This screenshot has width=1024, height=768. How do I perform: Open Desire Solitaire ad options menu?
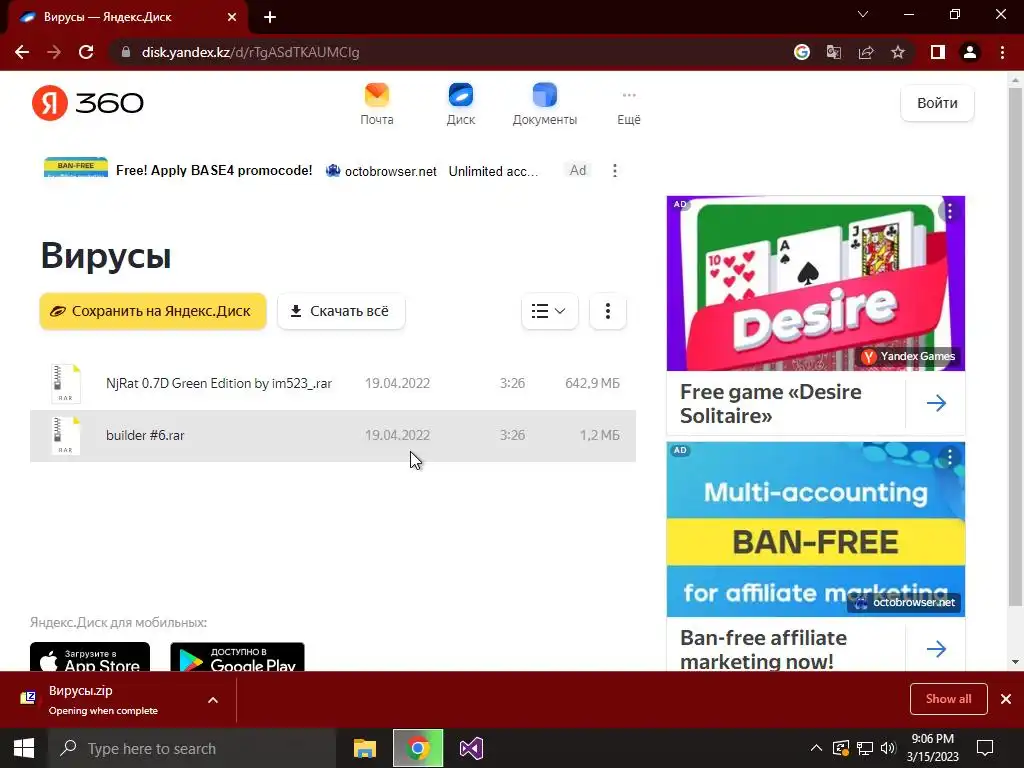tap(950, 211)
